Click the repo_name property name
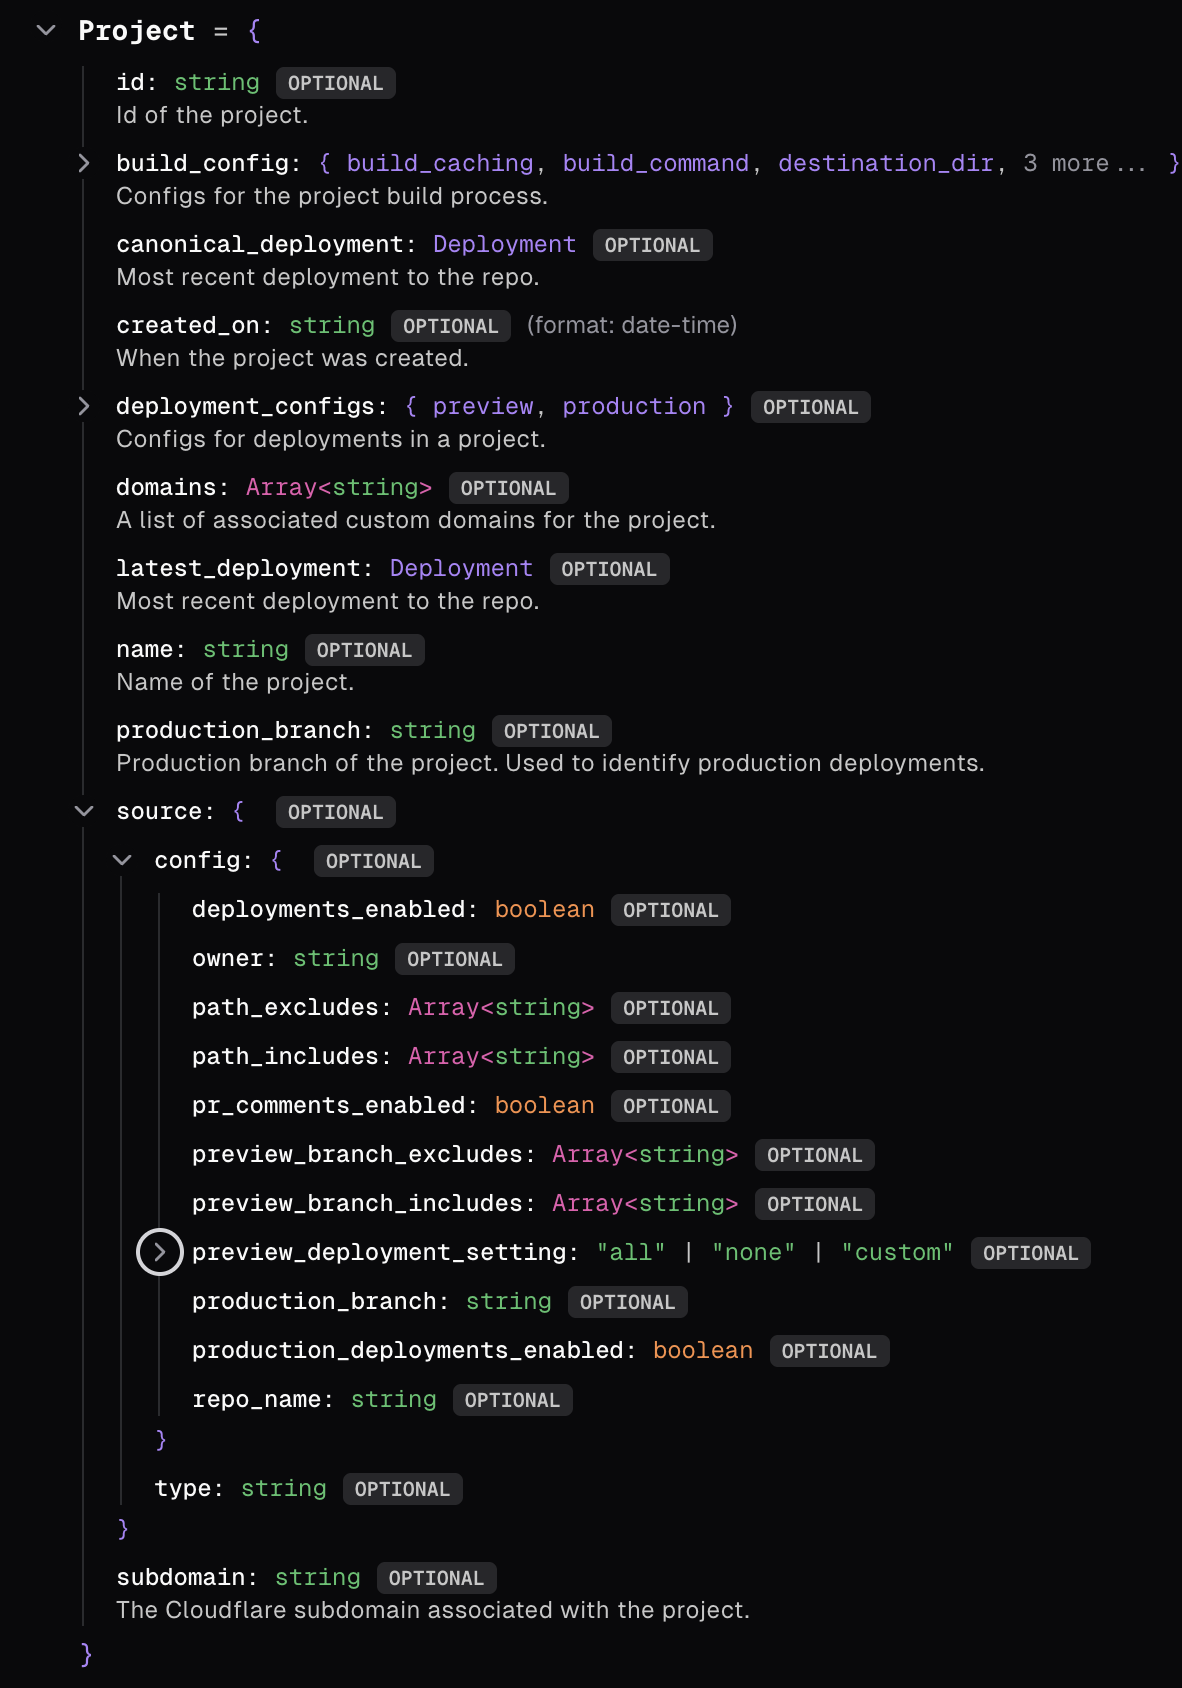The width and height of the screenshot is (1182, 1688). (257, 1400)
